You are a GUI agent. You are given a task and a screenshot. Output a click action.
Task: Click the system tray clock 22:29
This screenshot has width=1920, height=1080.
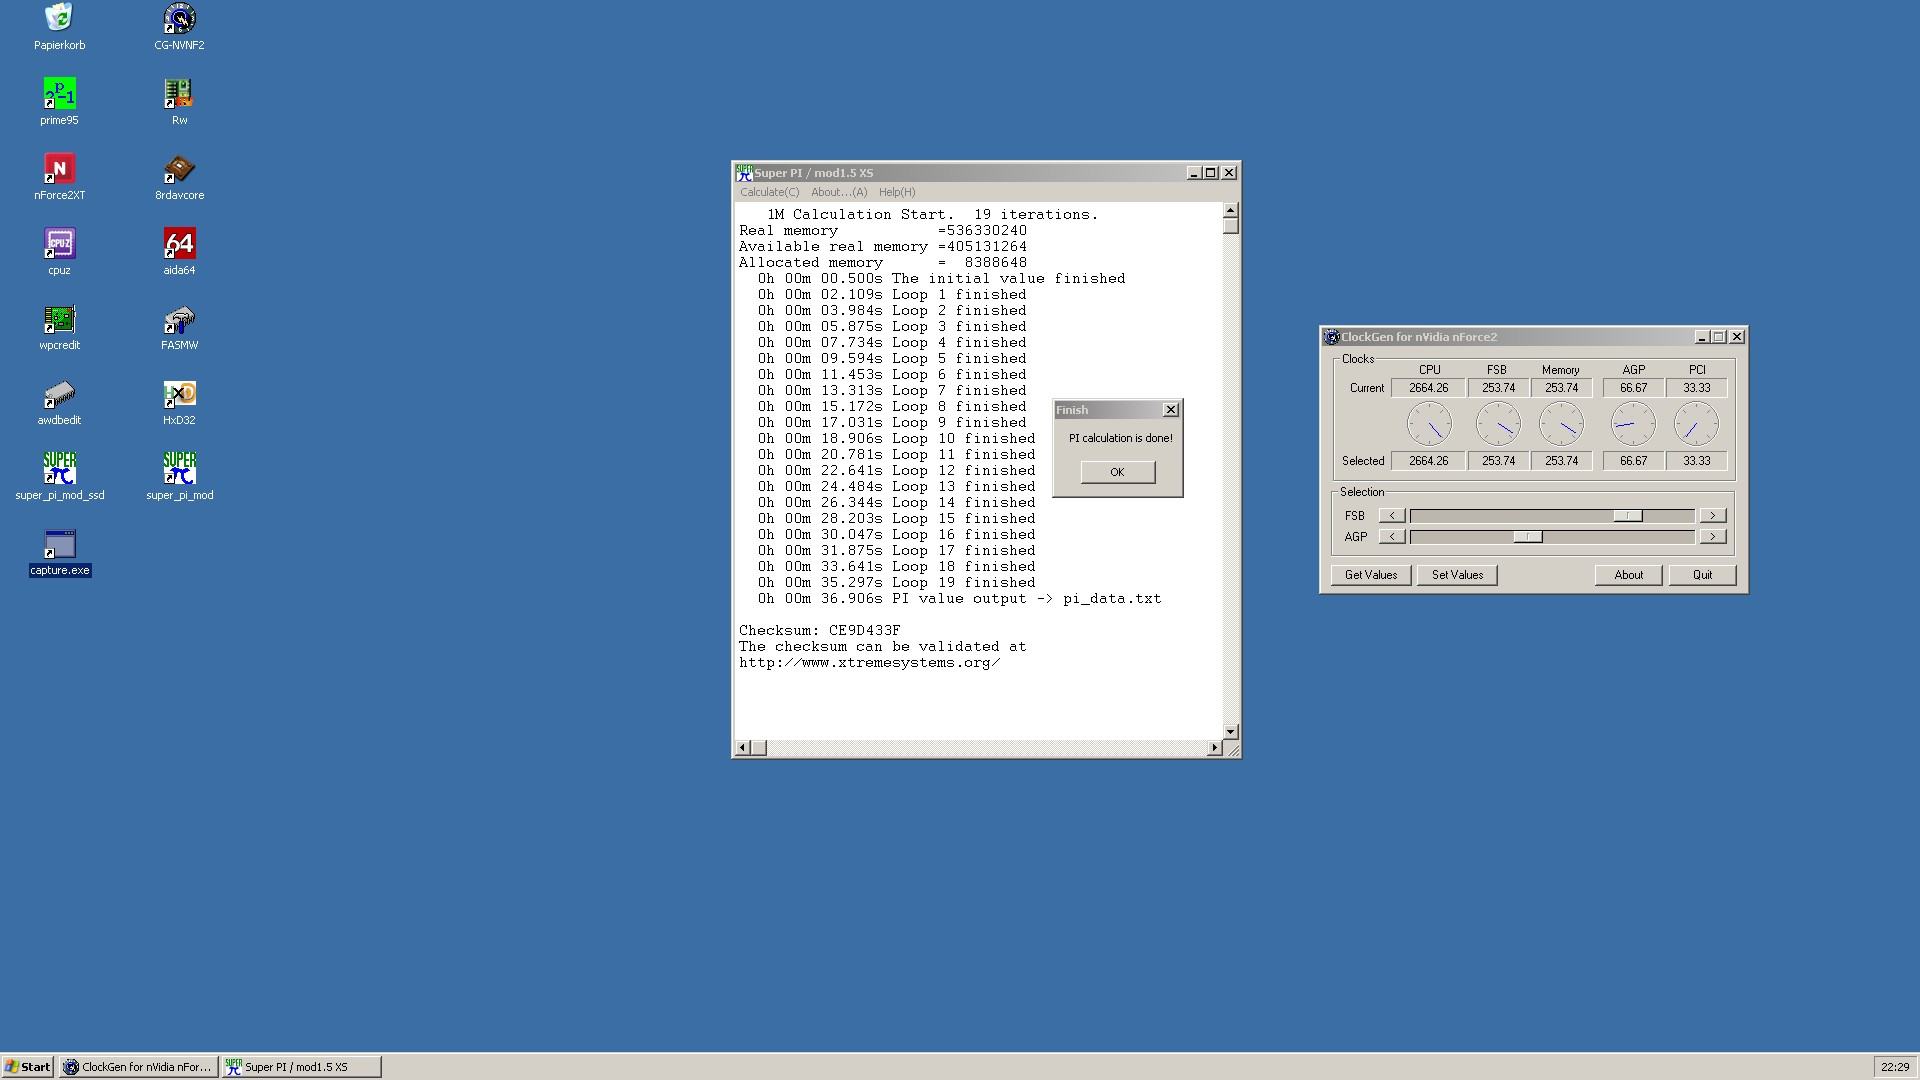coord(1894,1067)
